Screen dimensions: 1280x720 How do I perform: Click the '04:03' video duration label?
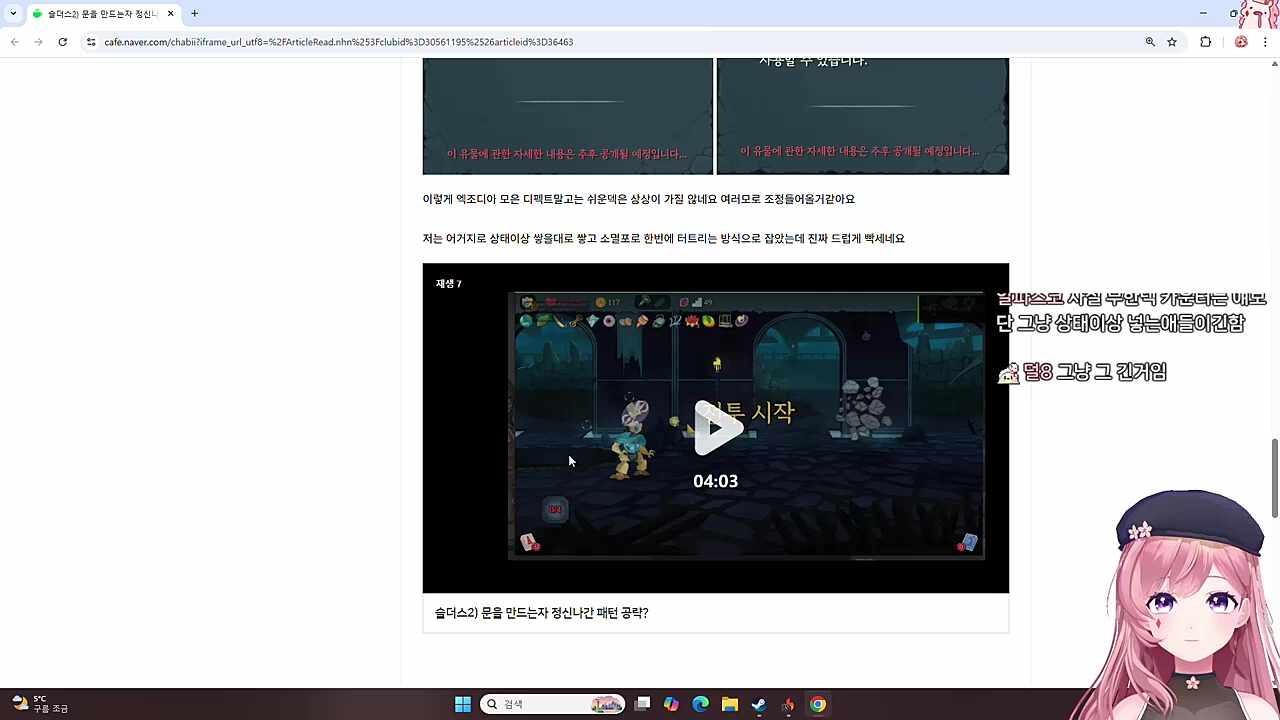[x=716, y=481]
